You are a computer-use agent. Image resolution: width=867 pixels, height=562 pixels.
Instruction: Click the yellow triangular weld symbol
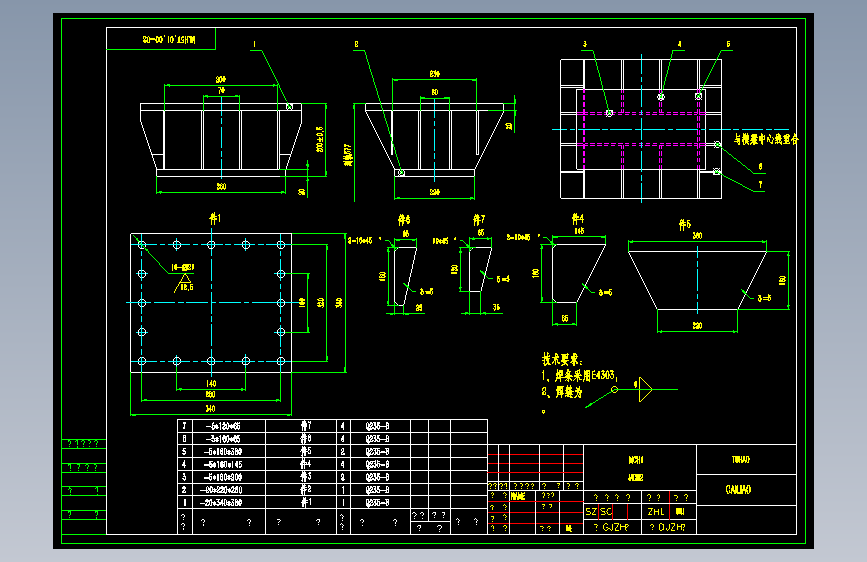tap(645, 389)
